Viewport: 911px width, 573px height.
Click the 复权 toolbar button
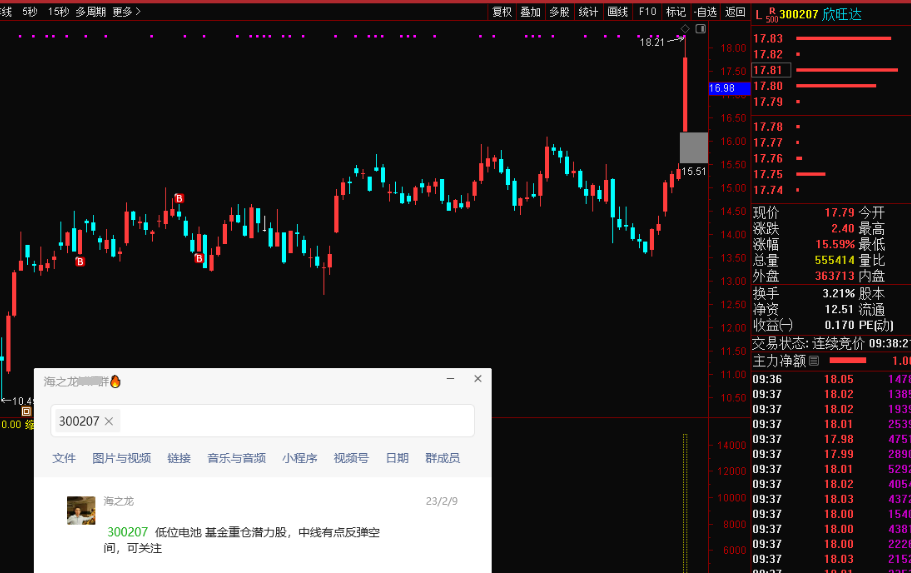pyautogui.click(x=502, y=12)
